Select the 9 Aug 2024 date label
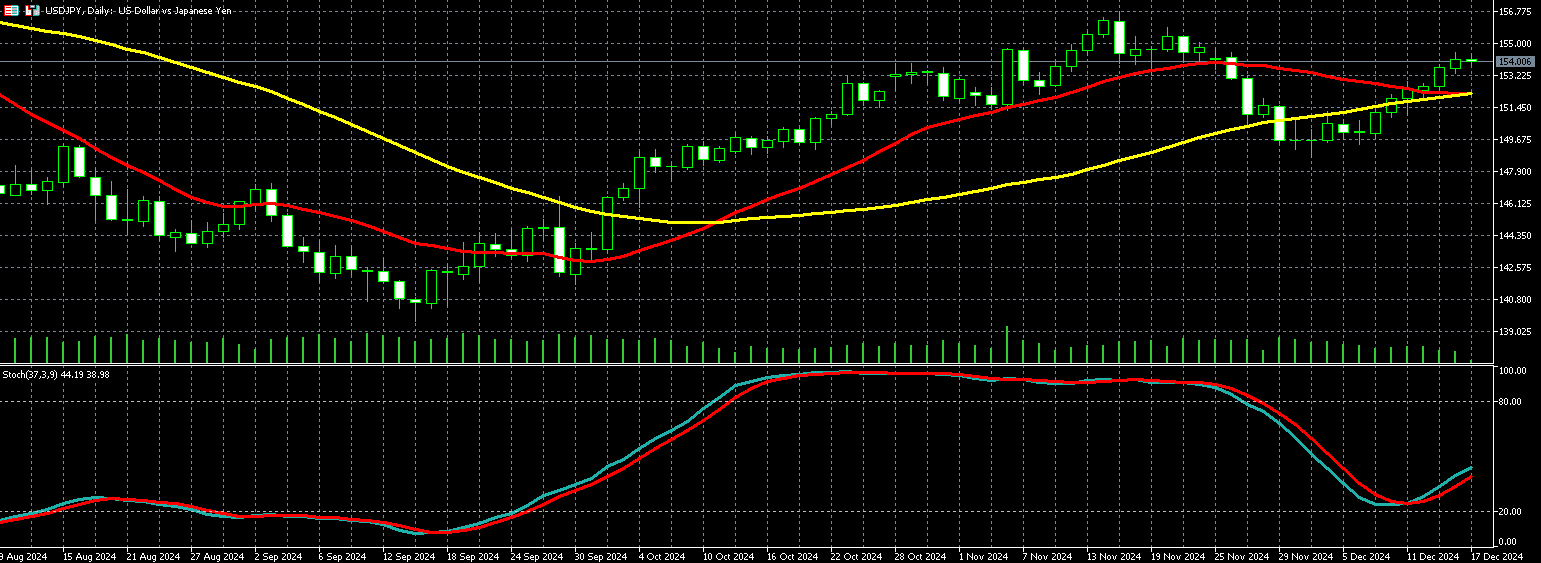The height and width of the screenshot is (563, 1541). tap(24, 556)
